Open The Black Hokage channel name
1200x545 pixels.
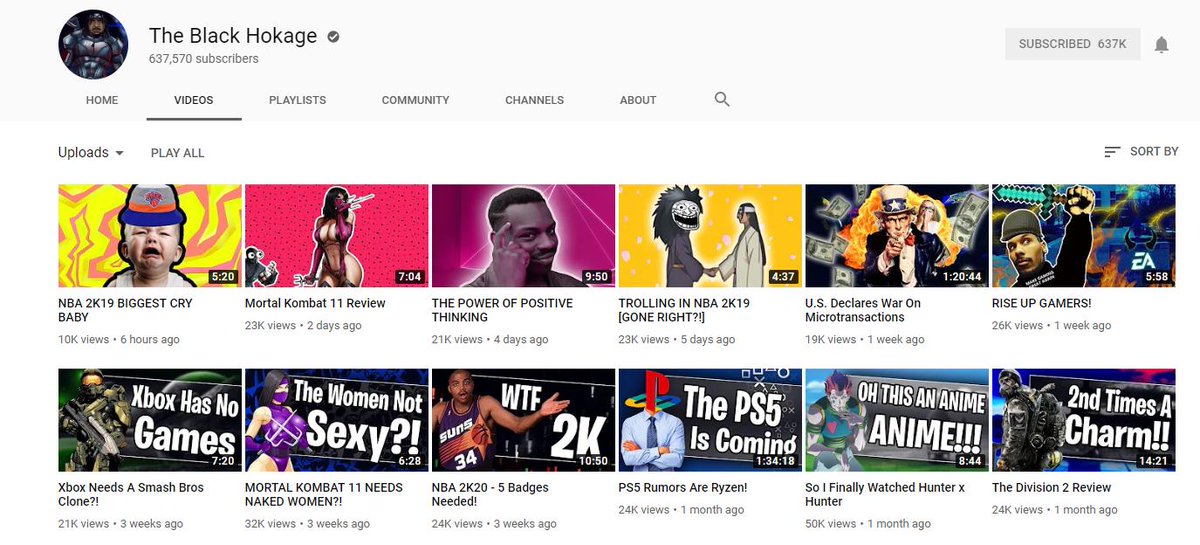tap(233, 36)
